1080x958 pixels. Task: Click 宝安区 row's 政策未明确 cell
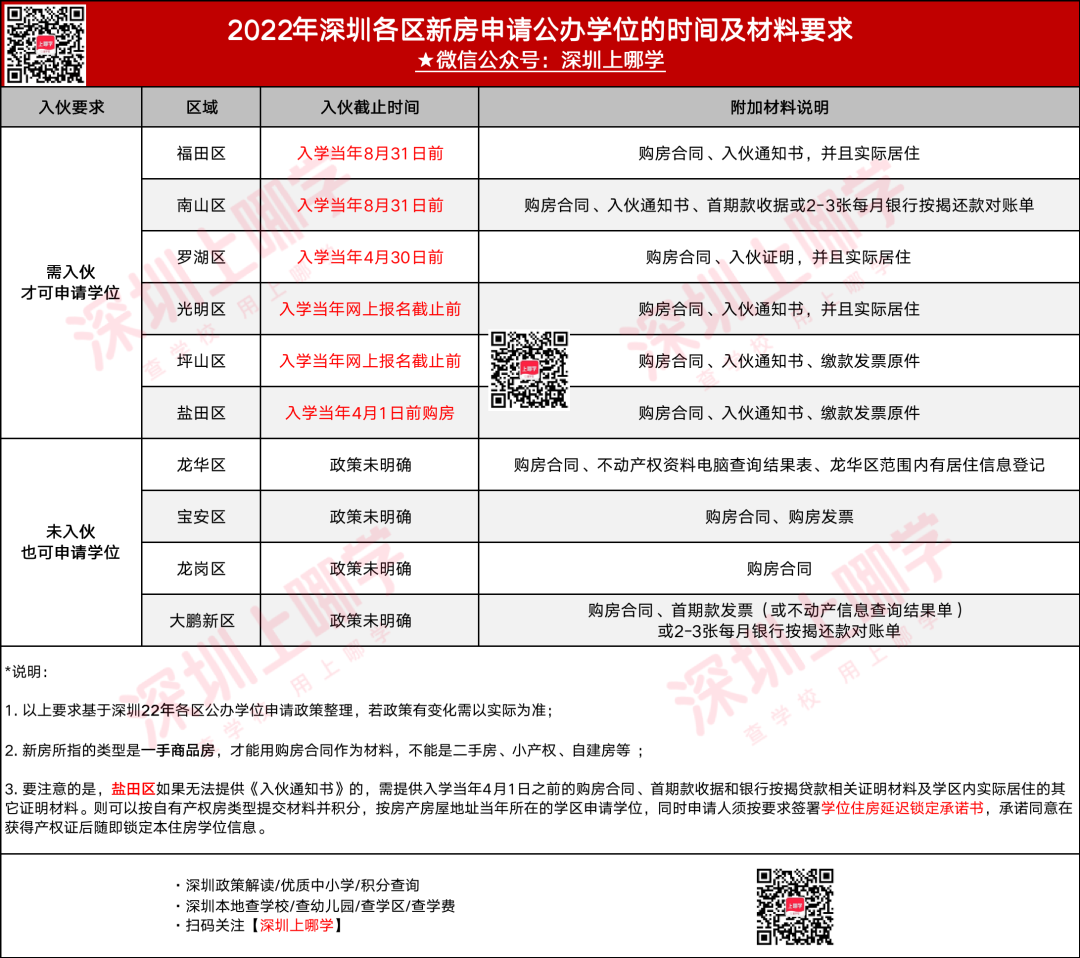point(370,517)
